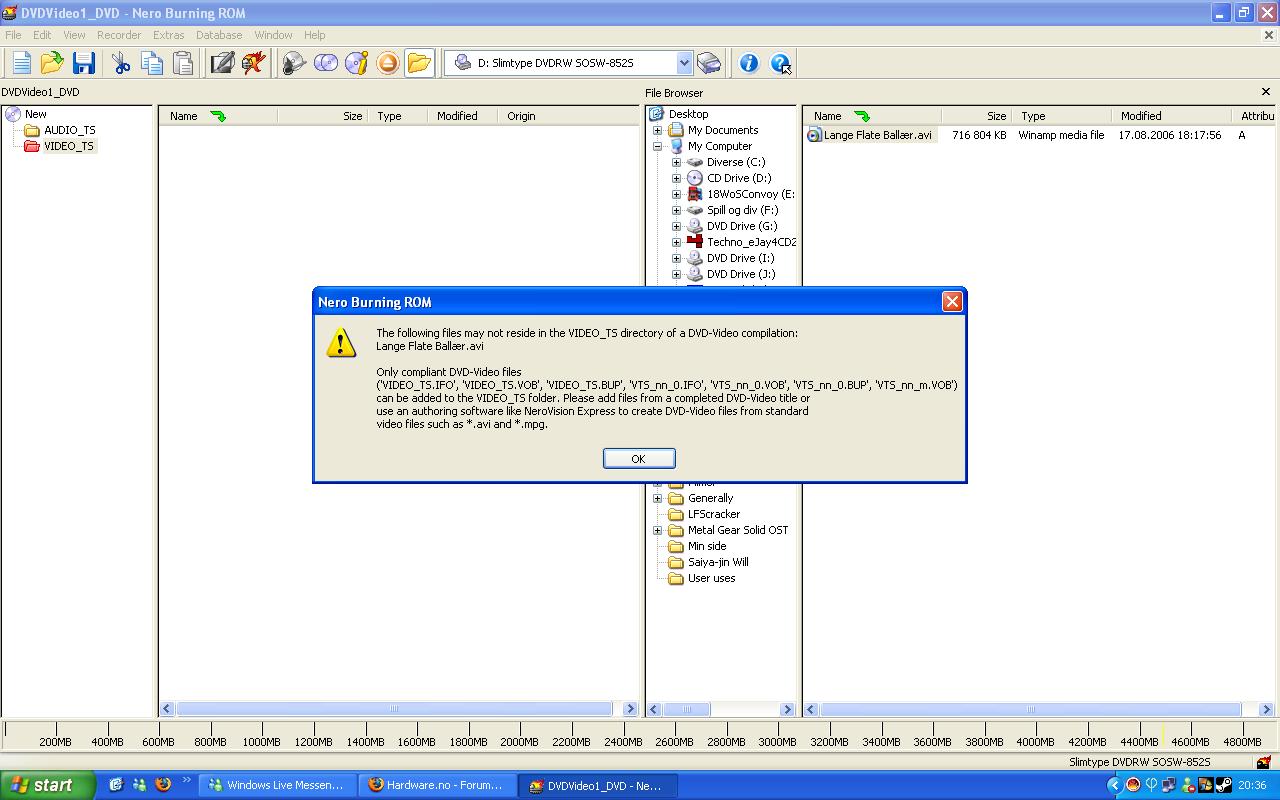Click the Cut scissors toolbar icon

tap(121, 63)
